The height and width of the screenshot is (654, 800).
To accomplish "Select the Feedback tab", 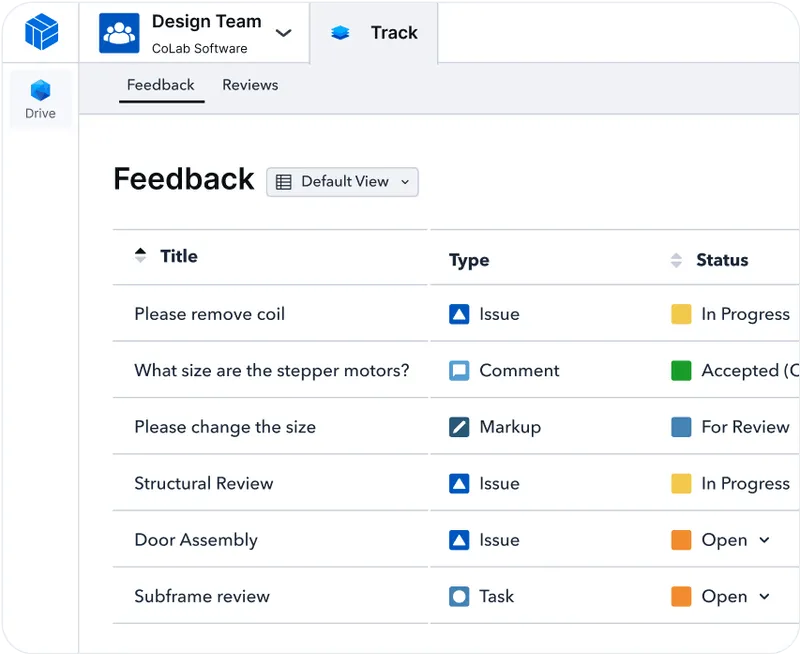I will point(160,85).
